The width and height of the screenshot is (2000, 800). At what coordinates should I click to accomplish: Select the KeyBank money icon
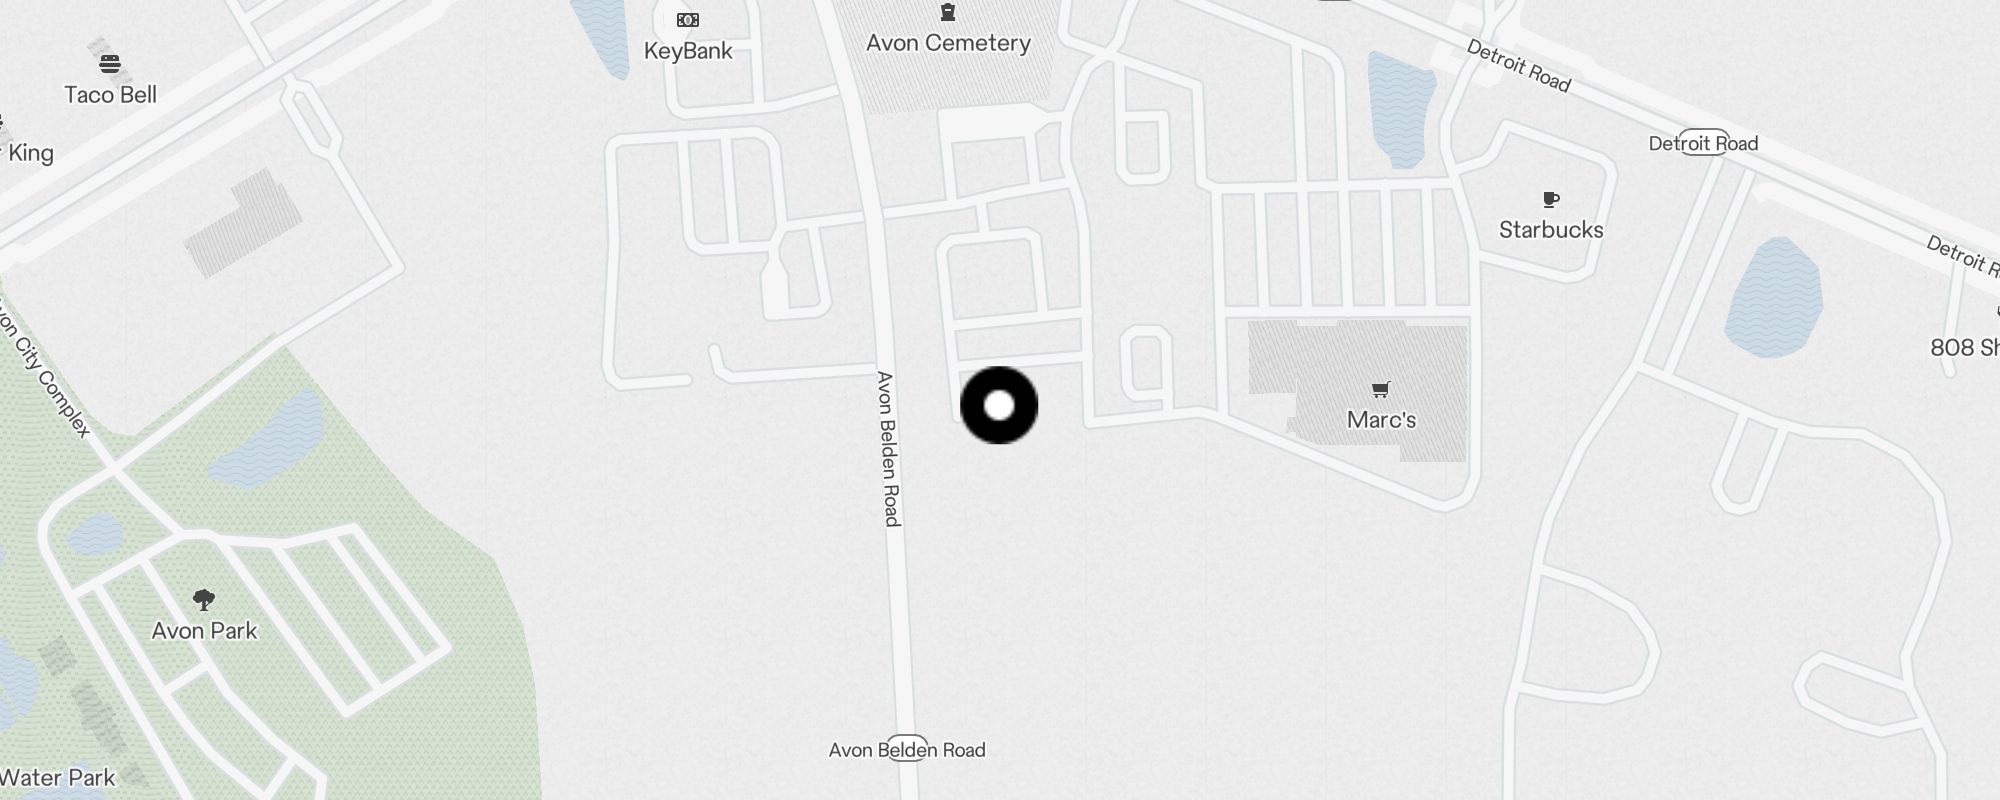point(688,20)
